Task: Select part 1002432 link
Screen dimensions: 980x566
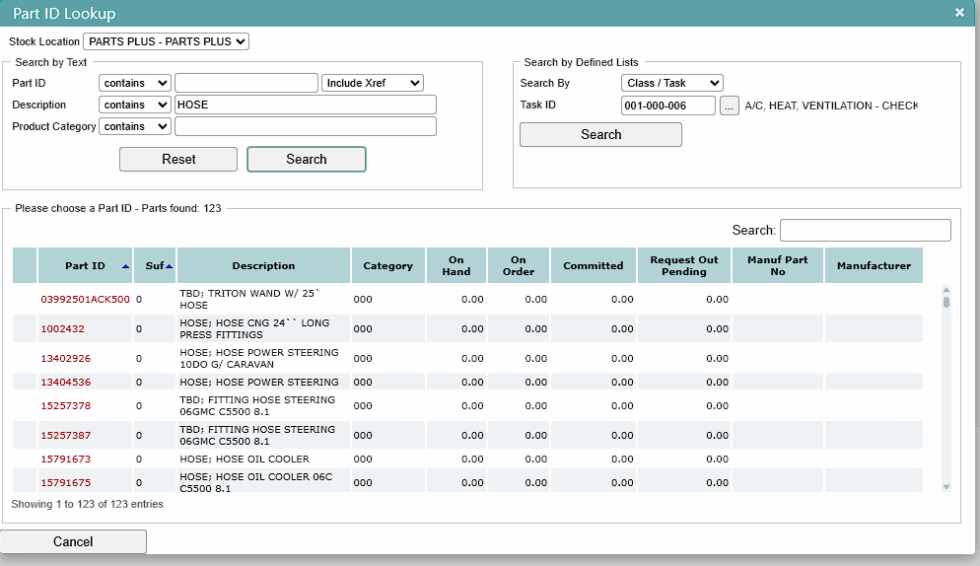Action: tap(62, 329)
